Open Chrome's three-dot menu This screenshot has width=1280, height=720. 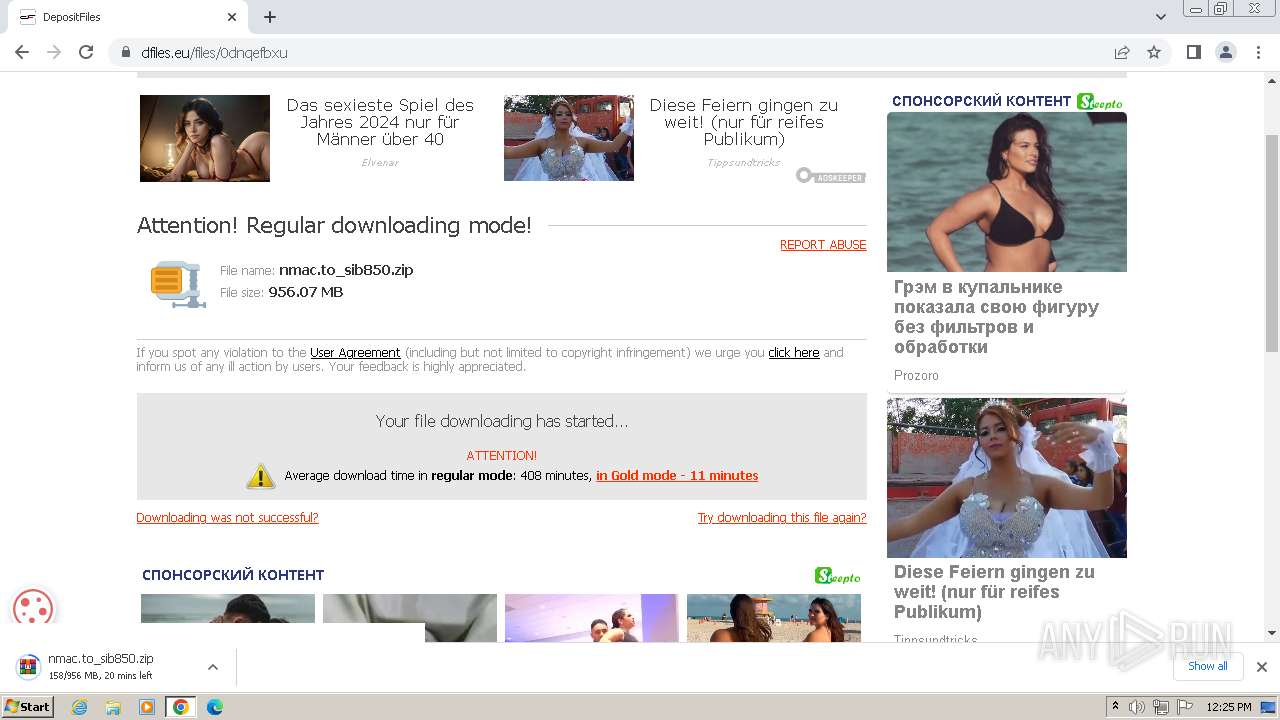click(1257, 52)
